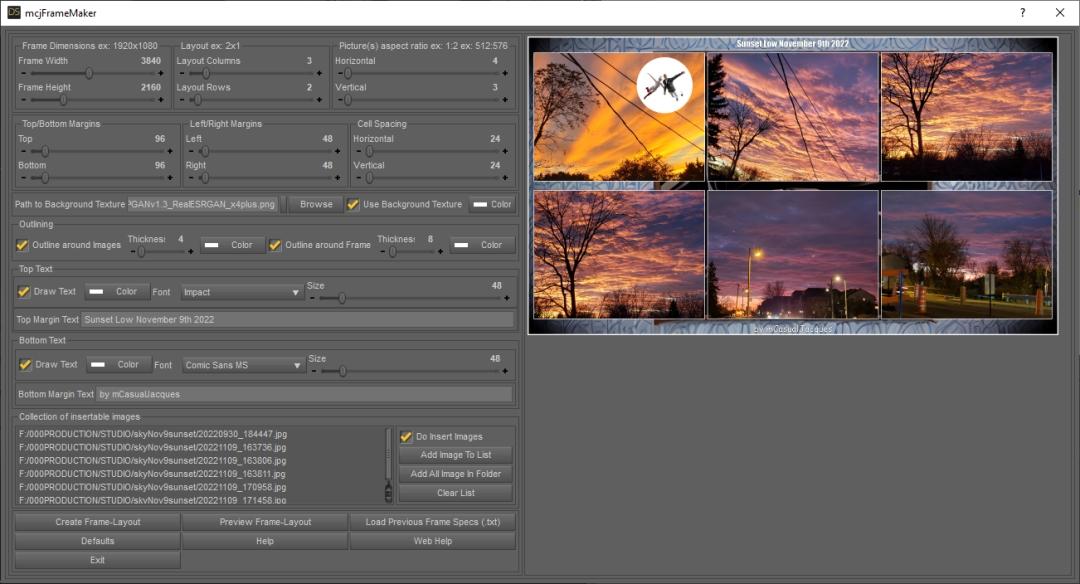Click the Exit button
Image resolution: width=1080 pixels, height=584 pixels.
pos(98,561)
